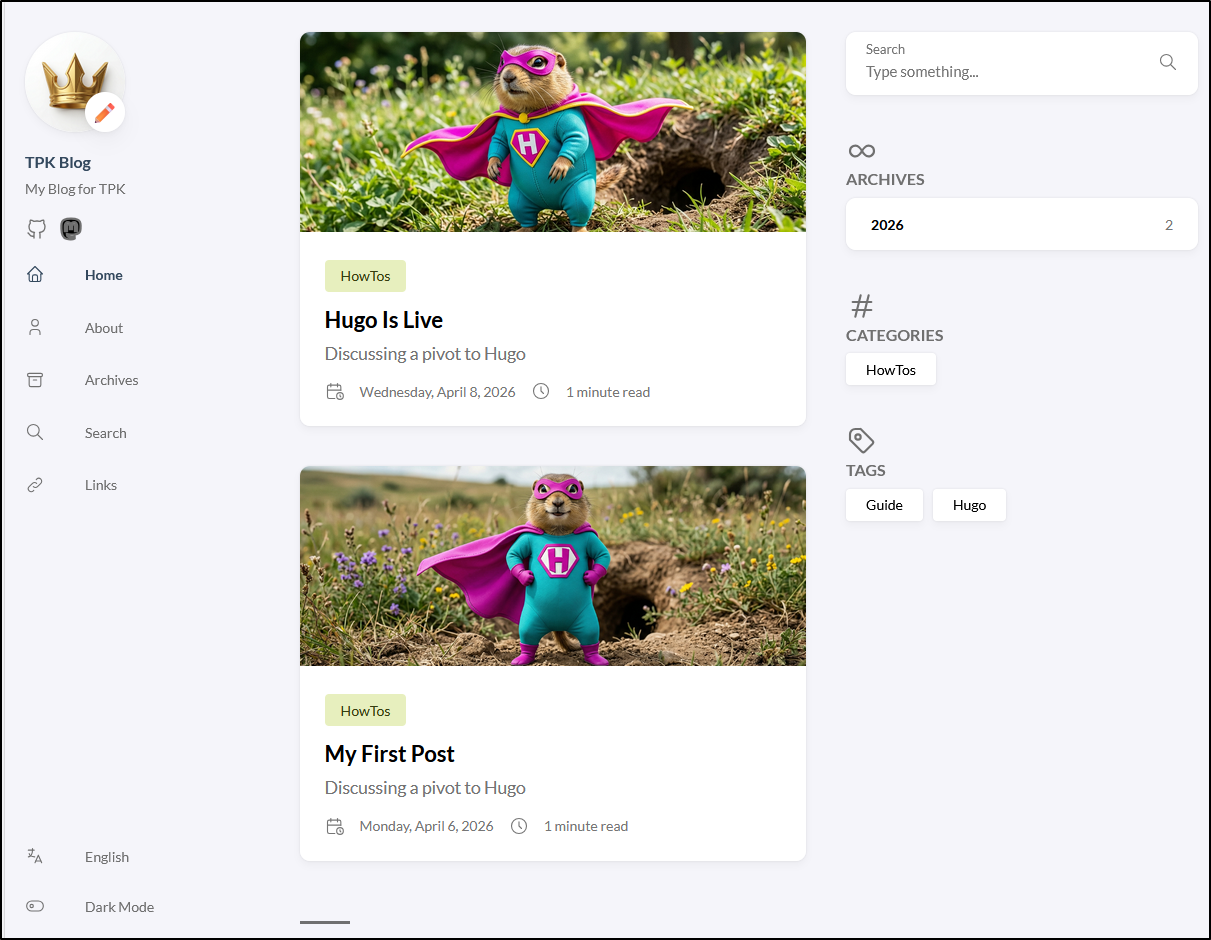The height and width of the screenshot is (940, 1211).
Task: Click the HowTos badge on Hugo Is Live
Action: (x=365, y=276)
